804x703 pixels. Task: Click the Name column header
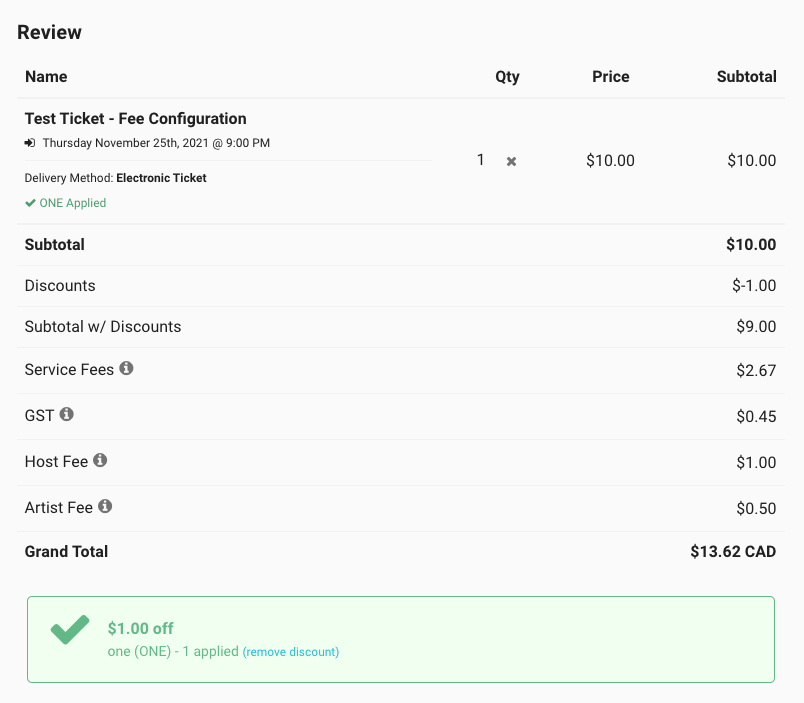coord(46,76)
